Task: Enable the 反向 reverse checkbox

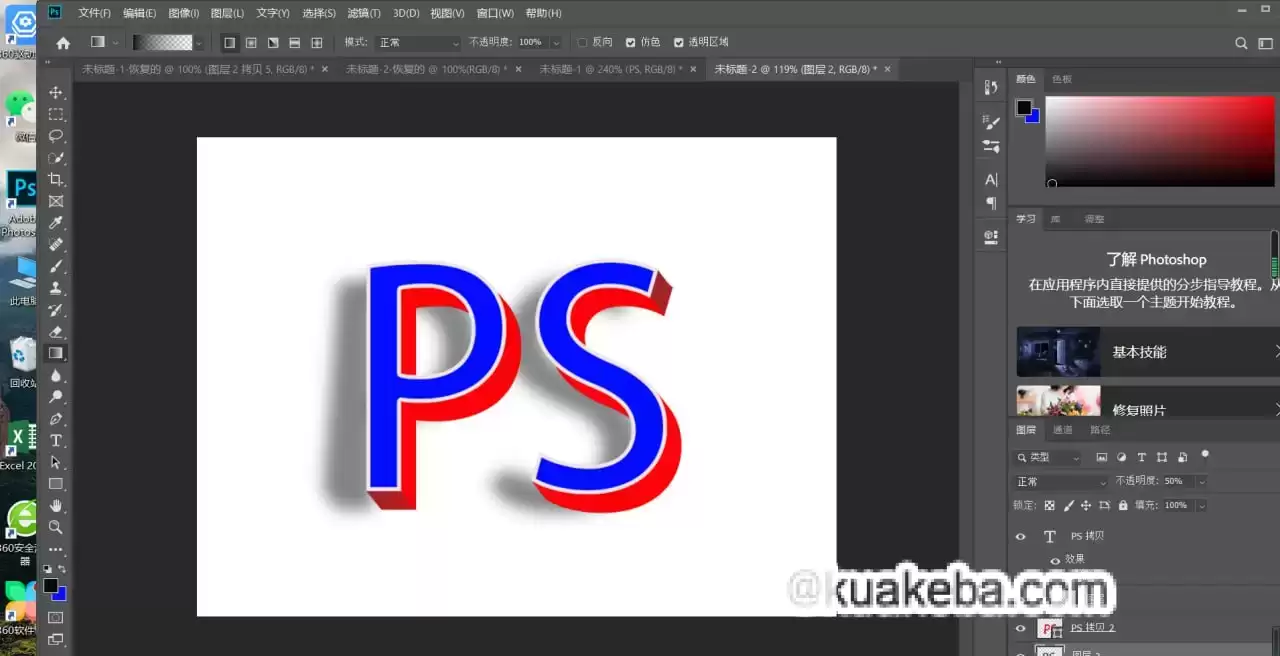Action: (583, 43)
